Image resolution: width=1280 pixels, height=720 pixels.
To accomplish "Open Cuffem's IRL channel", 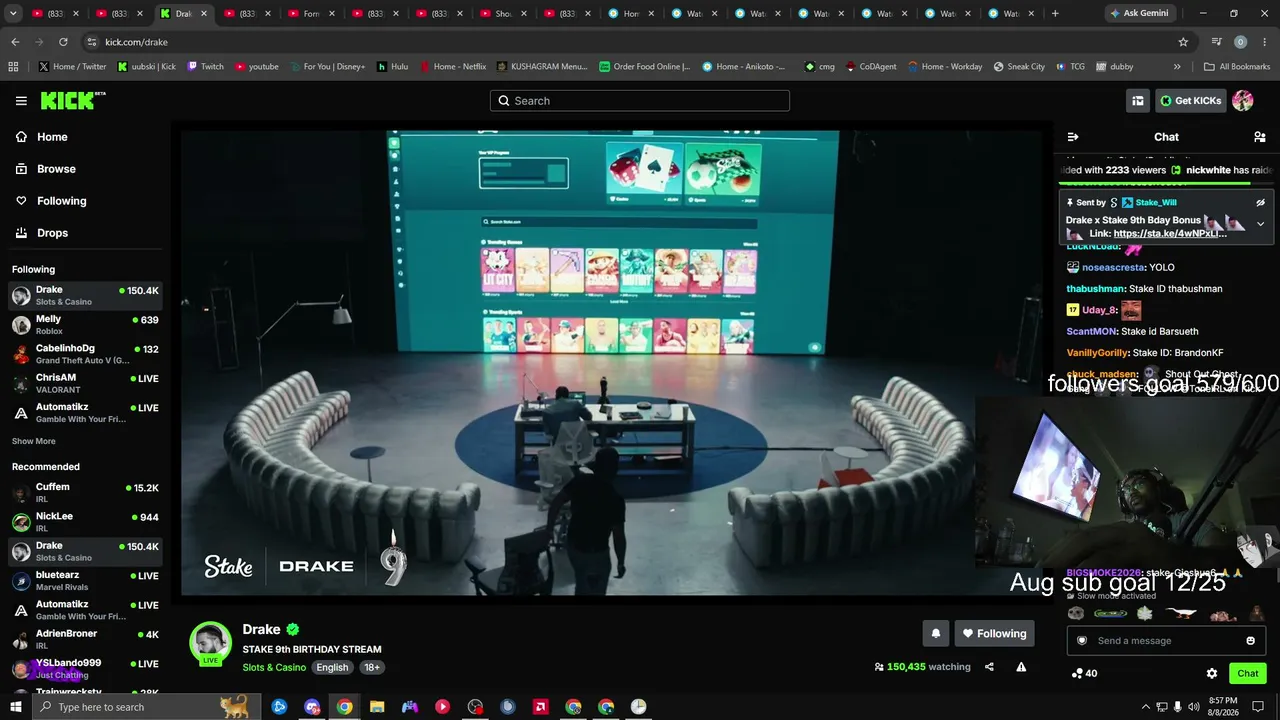I will pos(85,493).
